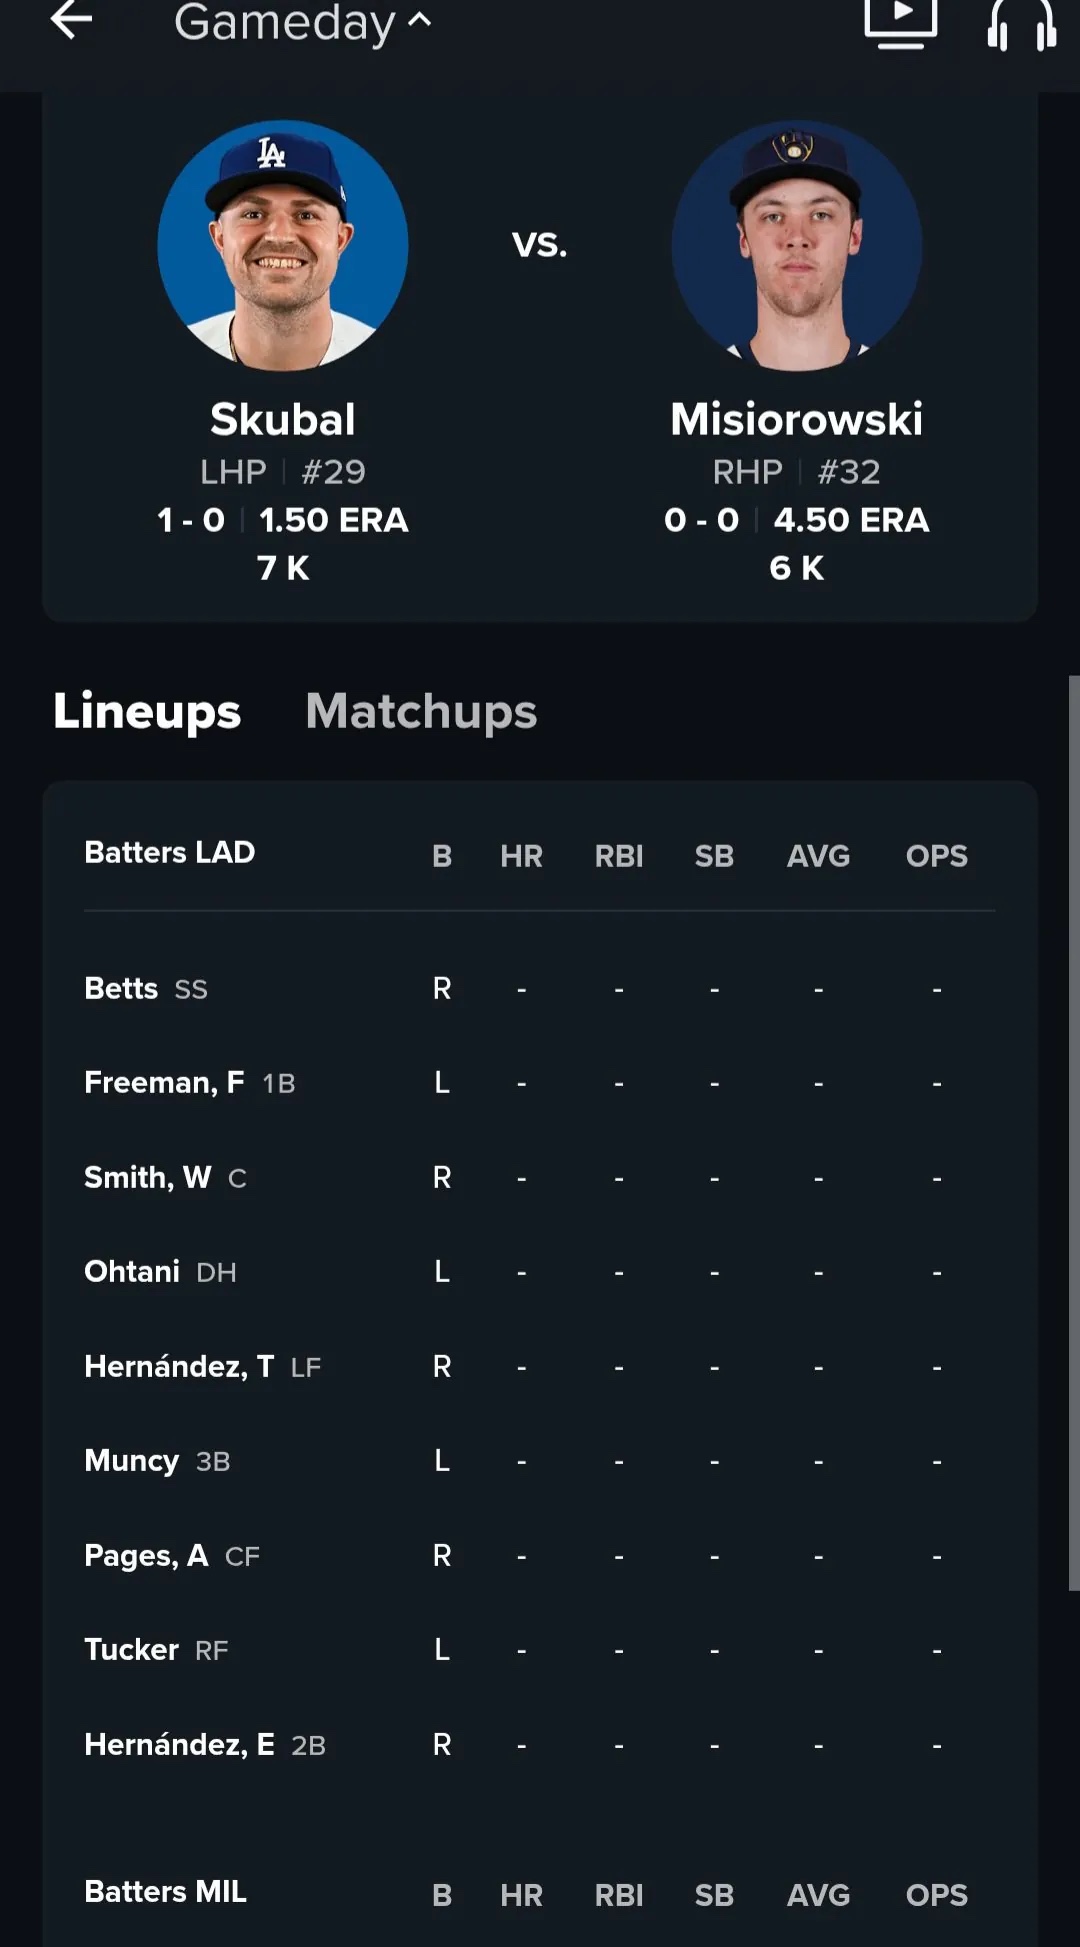Select the Lineups tab

(x=147, y=711)
